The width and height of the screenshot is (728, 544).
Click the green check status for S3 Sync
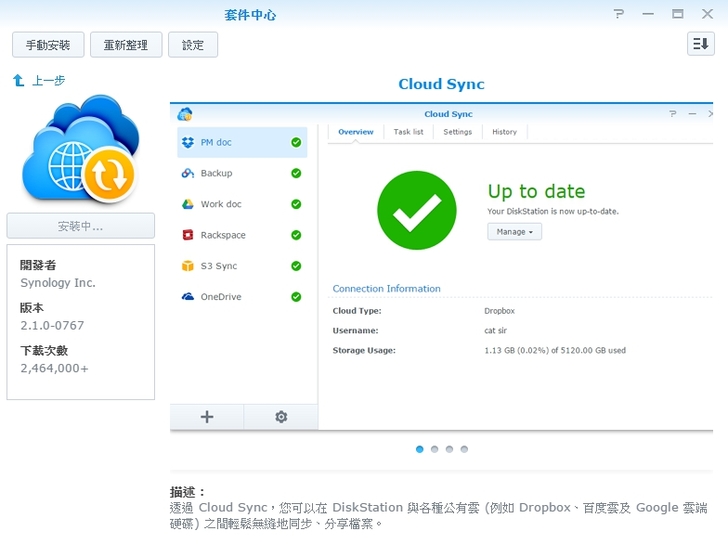tap(296, 266)
